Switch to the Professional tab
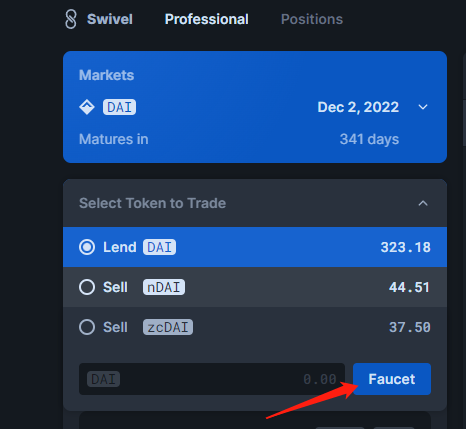This screenshot has height=429, width=466. 207,19
